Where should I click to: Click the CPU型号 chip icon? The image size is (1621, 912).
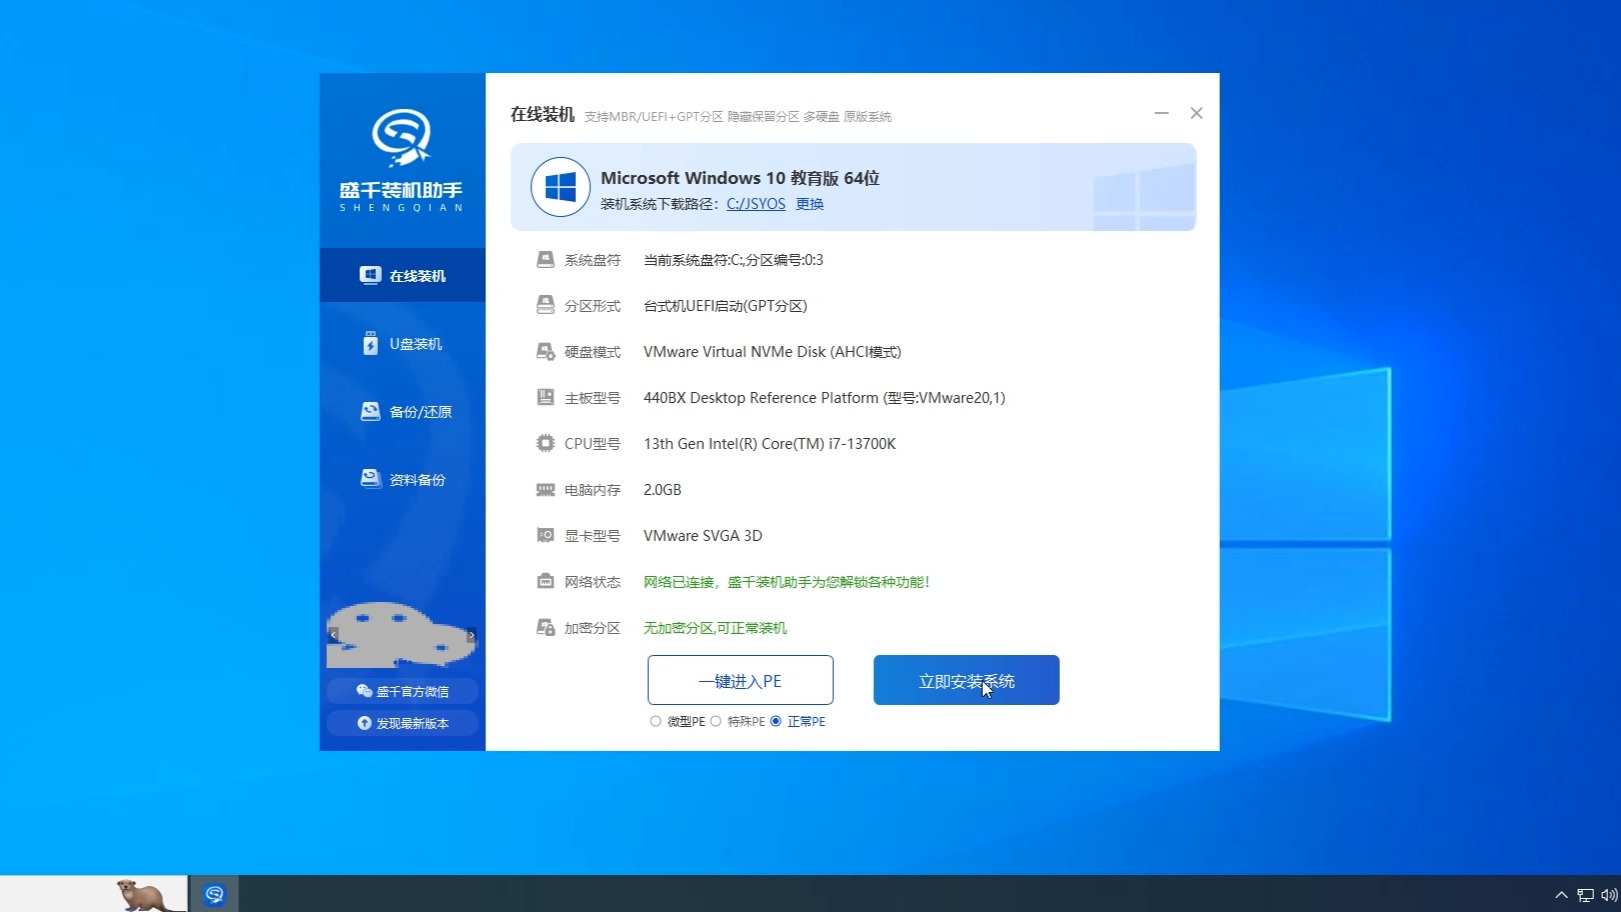[x=545, y=444]
